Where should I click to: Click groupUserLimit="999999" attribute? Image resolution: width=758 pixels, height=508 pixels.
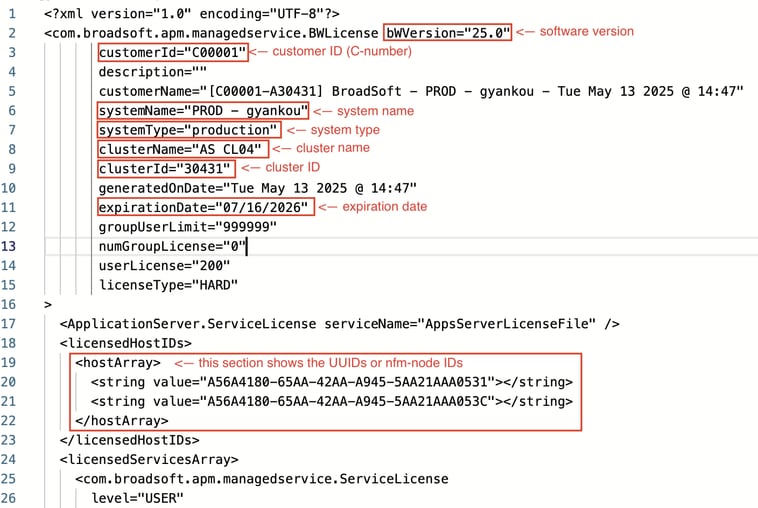point(188,227)
